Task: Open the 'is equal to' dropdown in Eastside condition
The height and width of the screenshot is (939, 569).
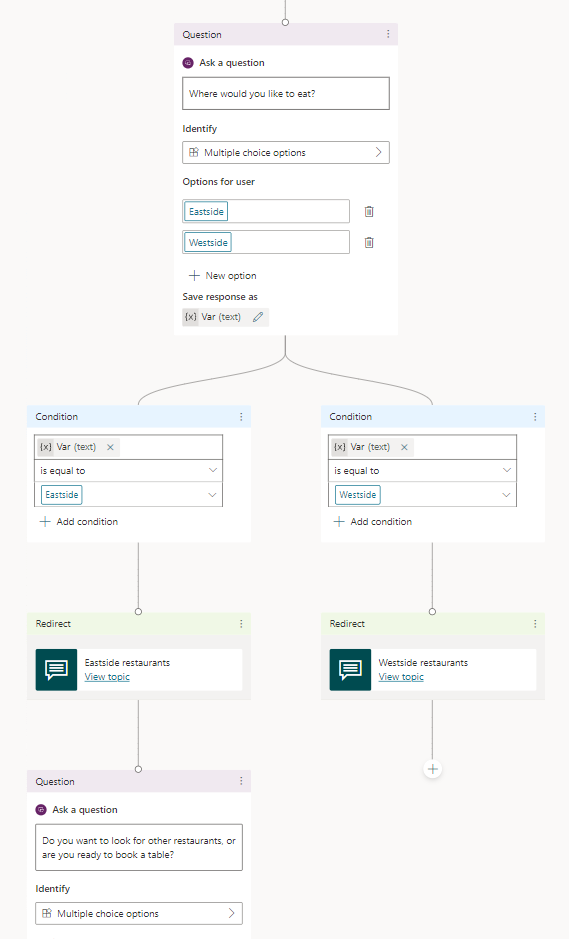Action: coord(128,471)
